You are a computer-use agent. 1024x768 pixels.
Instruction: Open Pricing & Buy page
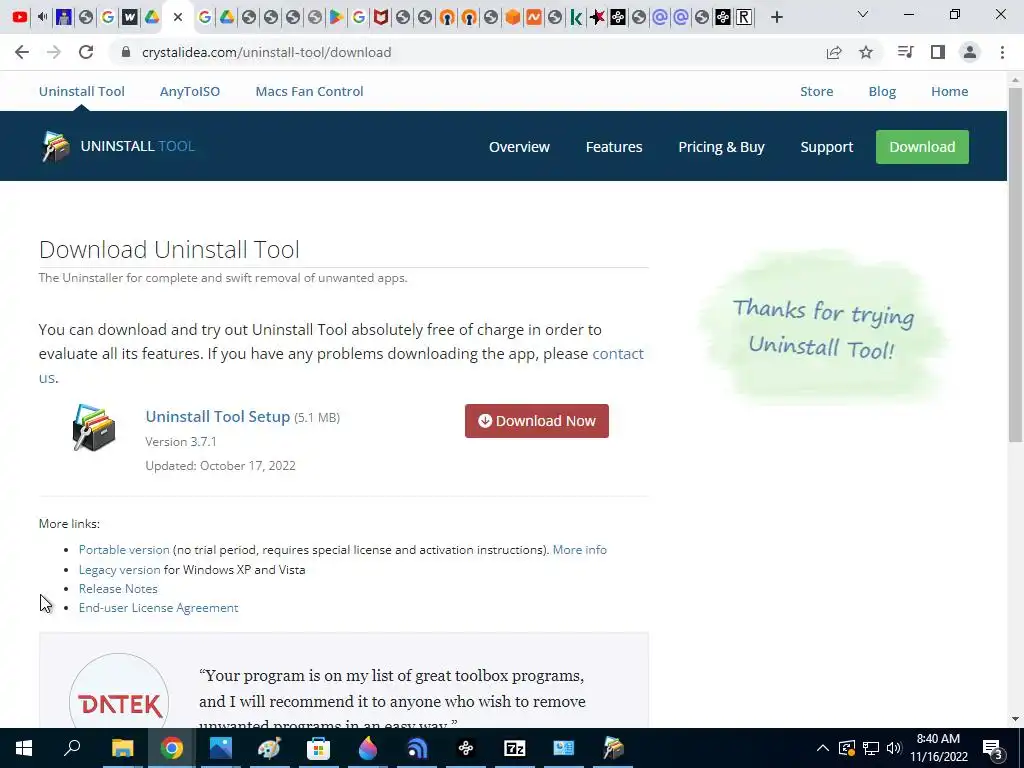(722, 147)
